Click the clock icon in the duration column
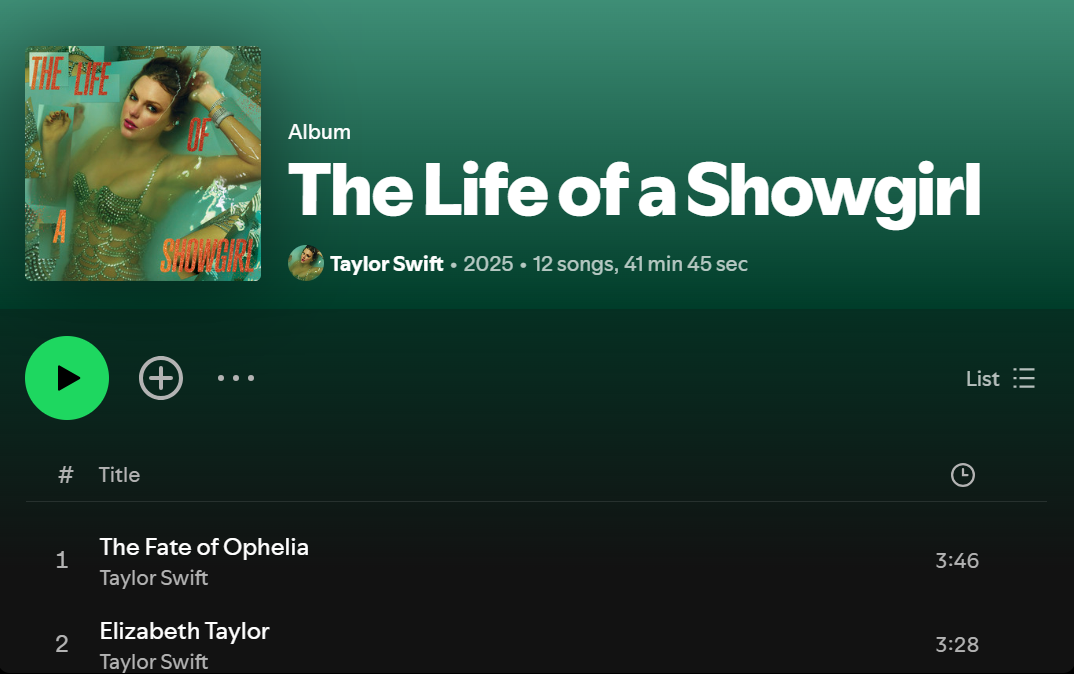The image size is (1074, 674). pos(962,475)
